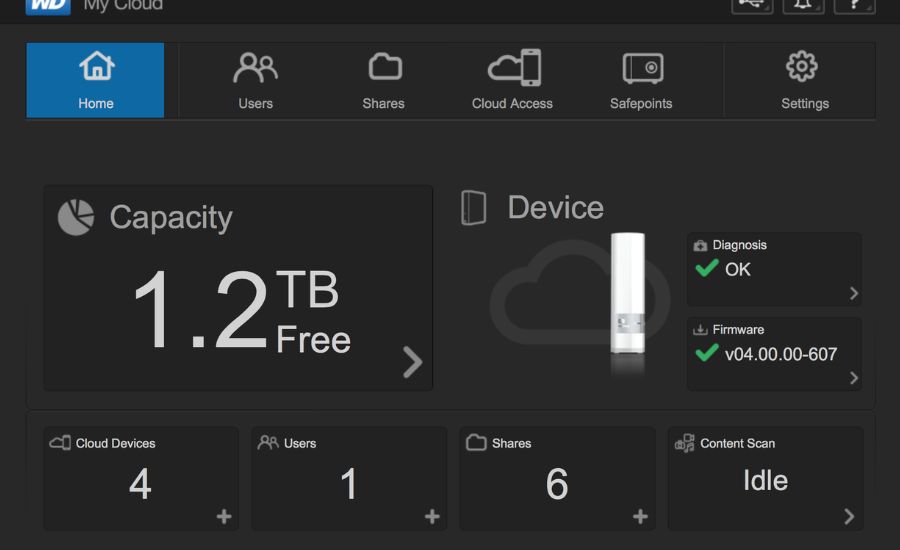Expand the Firmware panel arrow
The image size is (900, 550).
click(854, 378)
